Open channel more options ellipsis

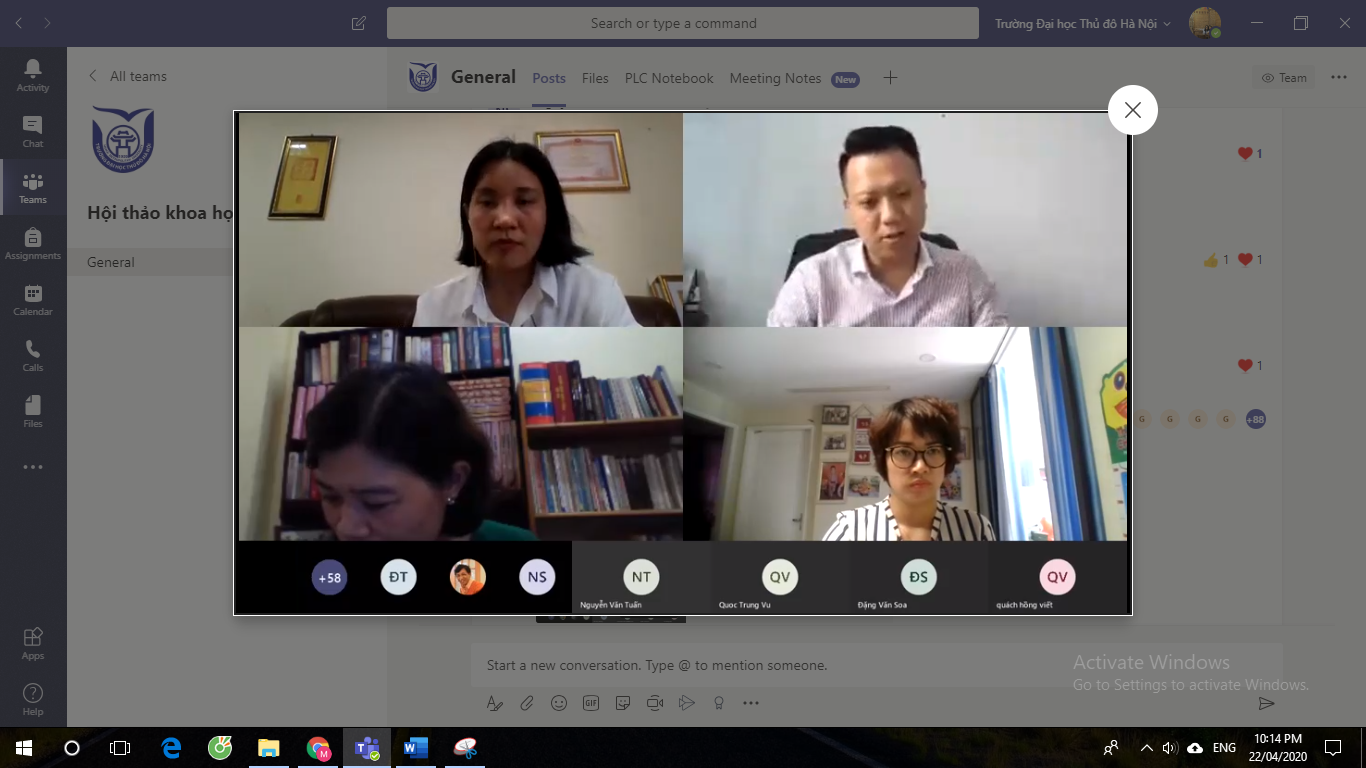[1336, 77]
